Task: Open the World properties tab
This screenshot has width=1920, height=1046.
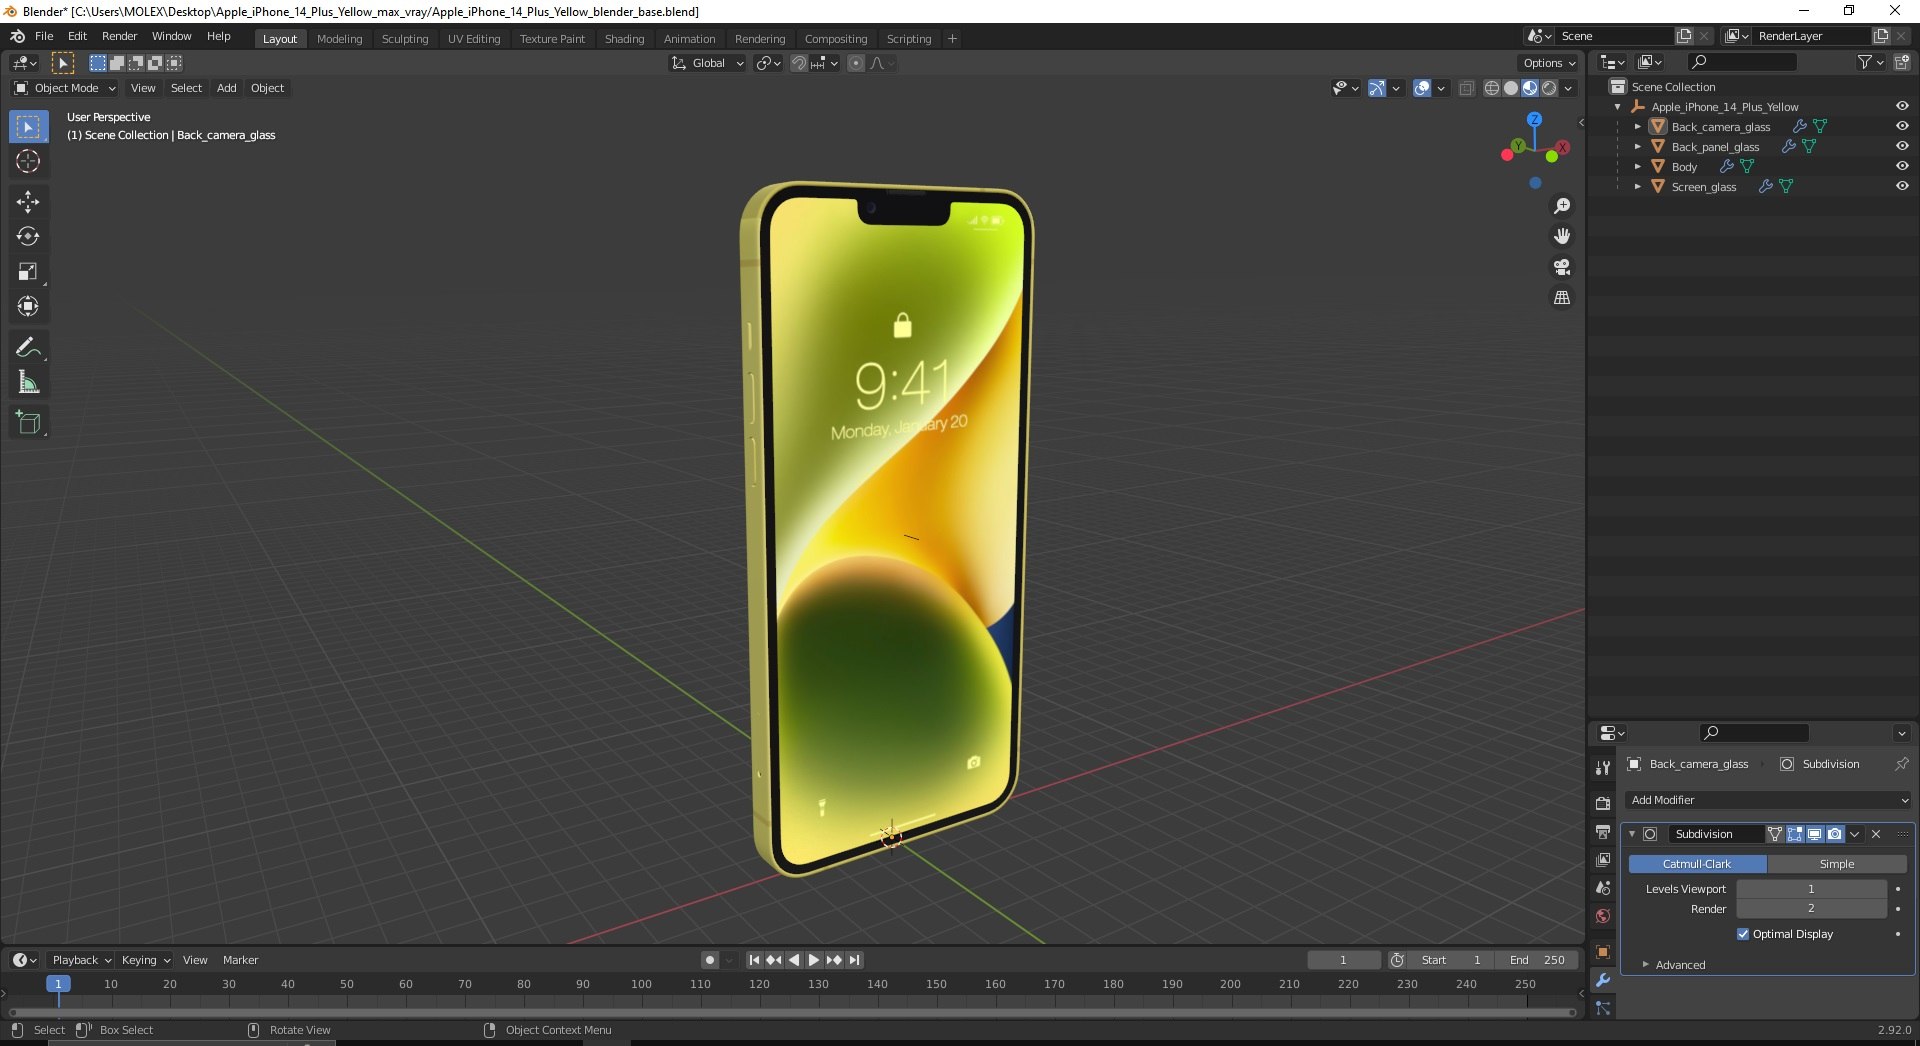Action: (1603, 916)
